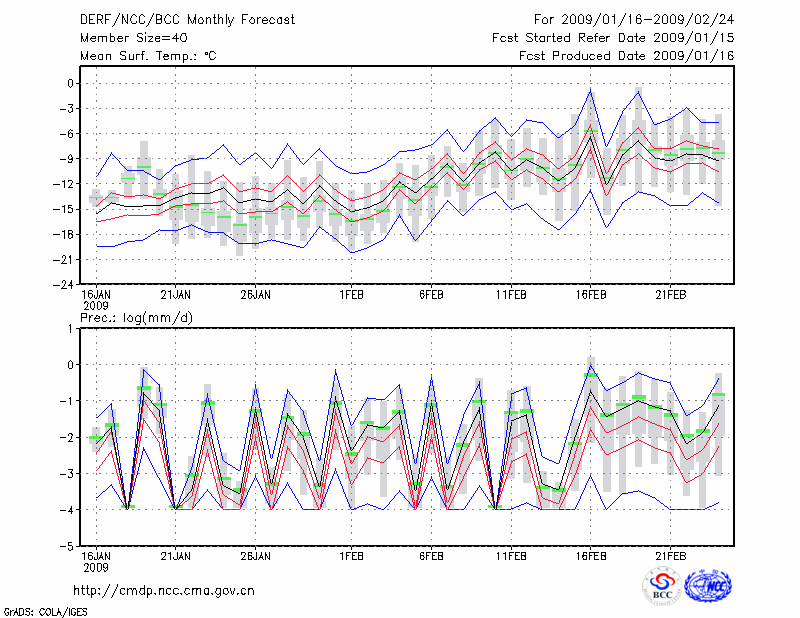Click 16FEB on the precipitation chart axis
Image resolution: width=800 pixels, height=618 pixels.
(x=591, y=557)
